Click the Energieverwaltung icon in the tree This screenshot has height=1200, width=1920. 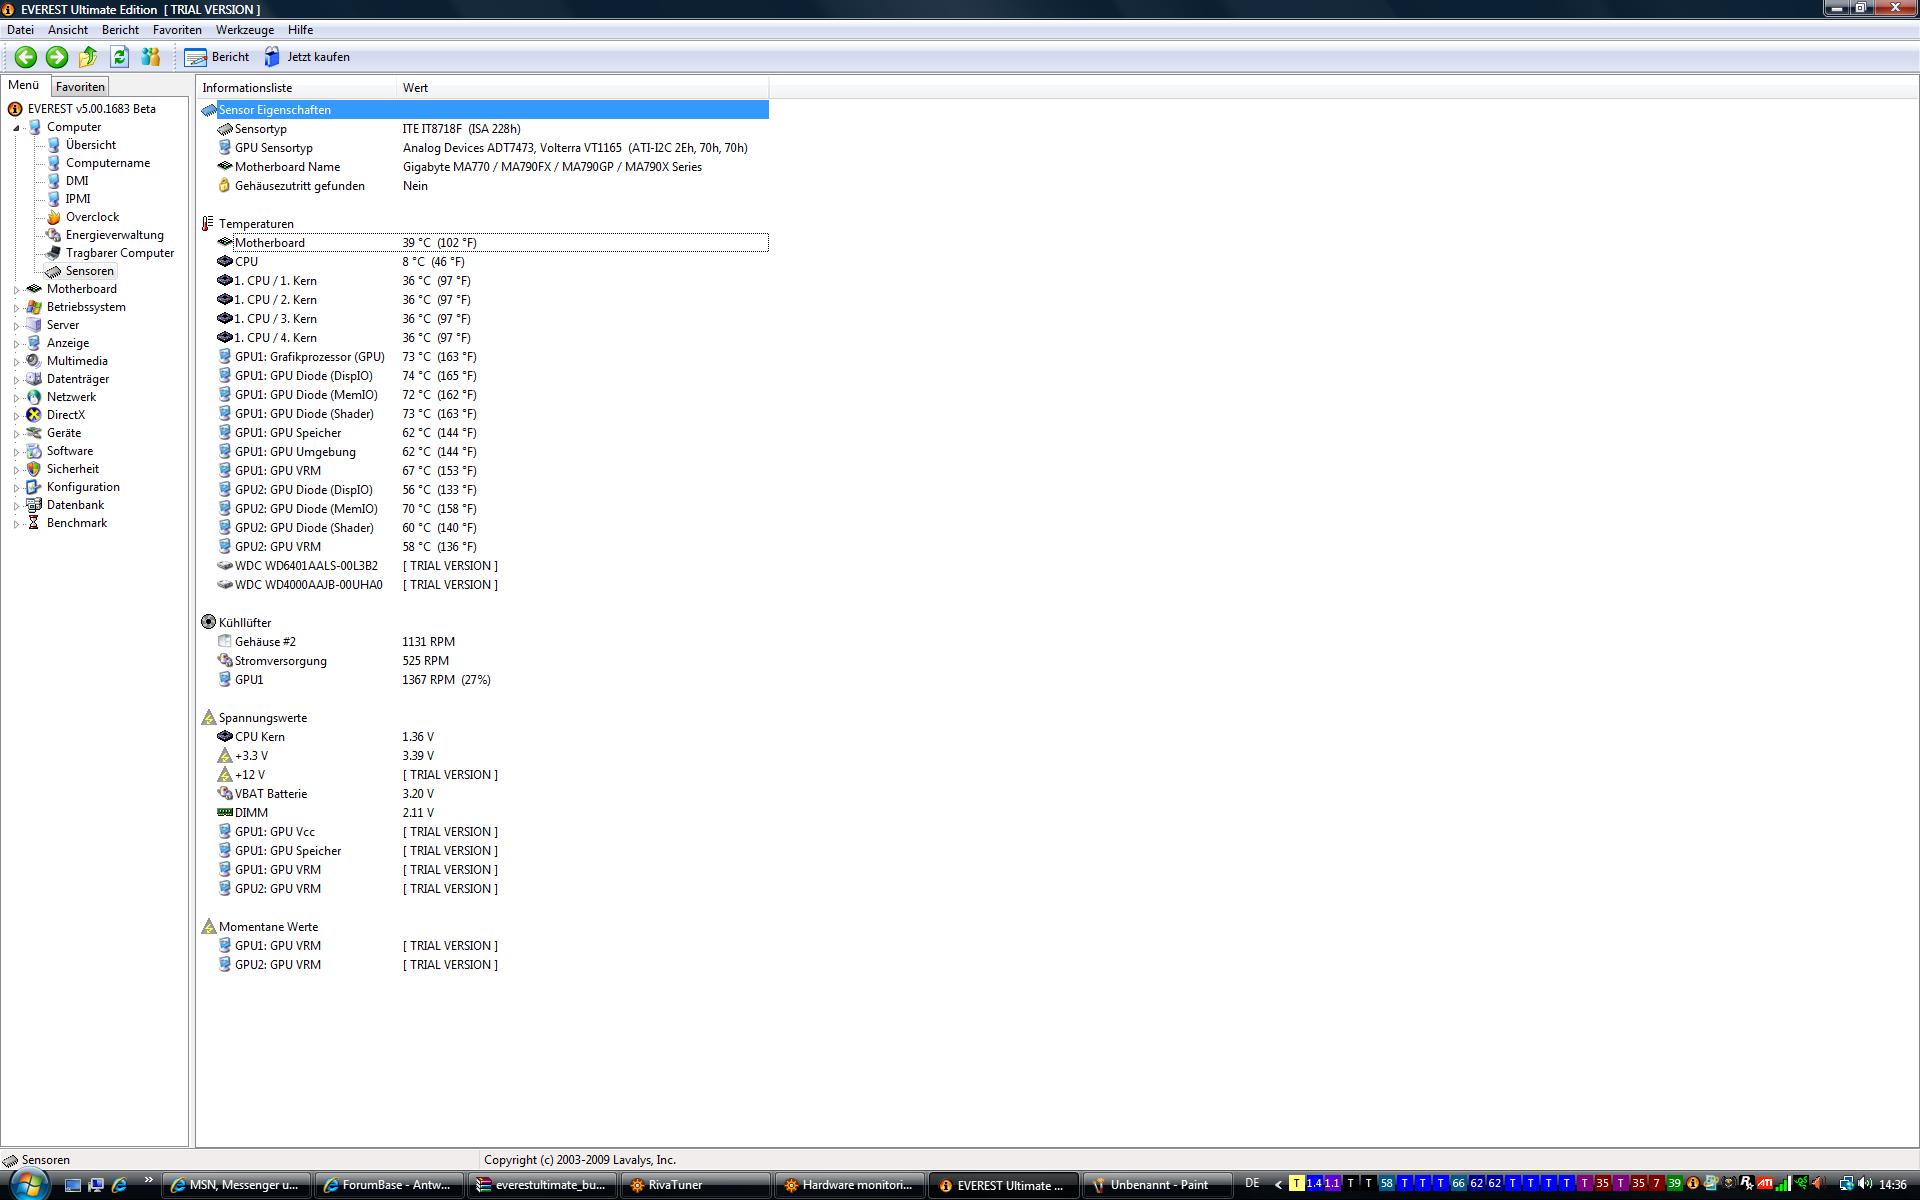coord(54,235)
